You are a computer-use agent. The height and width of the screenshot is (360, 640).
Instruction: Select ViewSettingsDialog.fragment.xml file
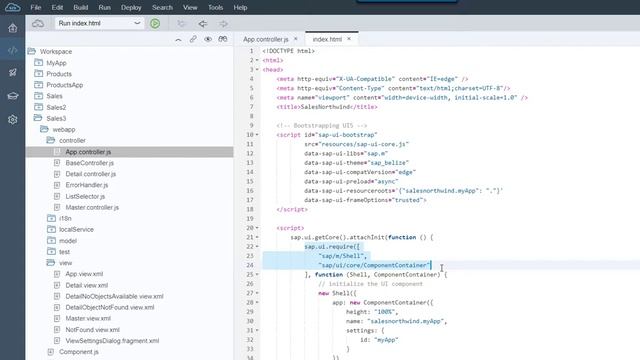coord(112,341)
